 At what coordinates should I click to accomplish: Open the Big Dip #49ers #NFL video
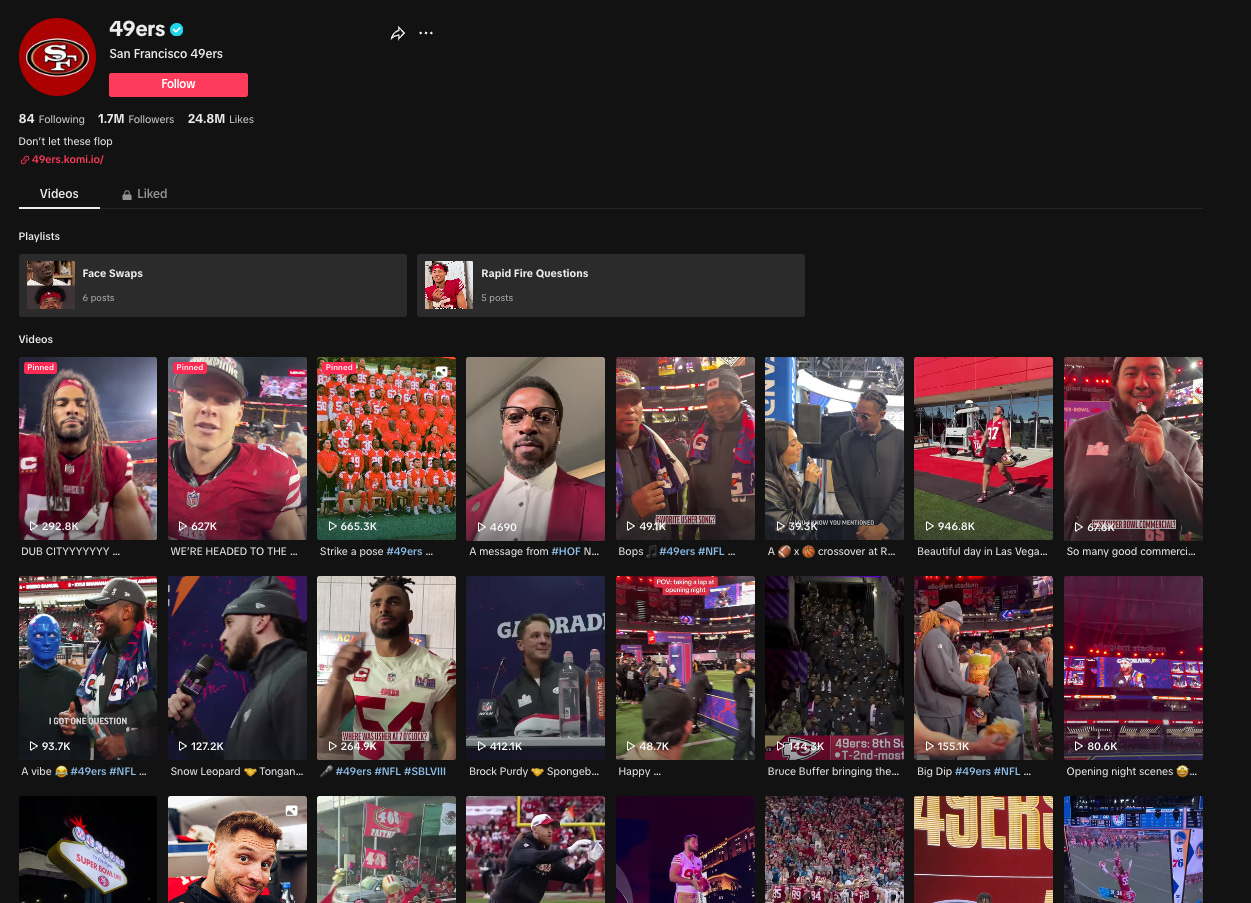(983, 669)
